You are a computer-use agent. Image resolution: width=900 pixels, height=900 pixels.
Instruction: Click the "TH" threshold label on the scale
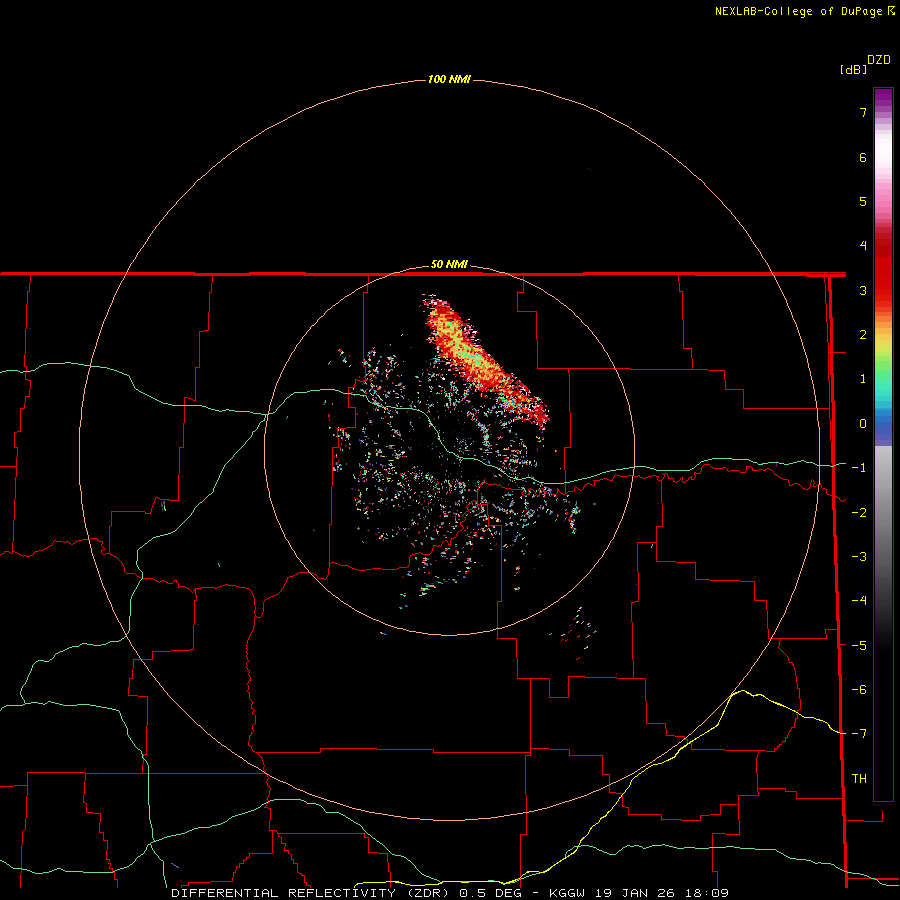tap(859, 779)
